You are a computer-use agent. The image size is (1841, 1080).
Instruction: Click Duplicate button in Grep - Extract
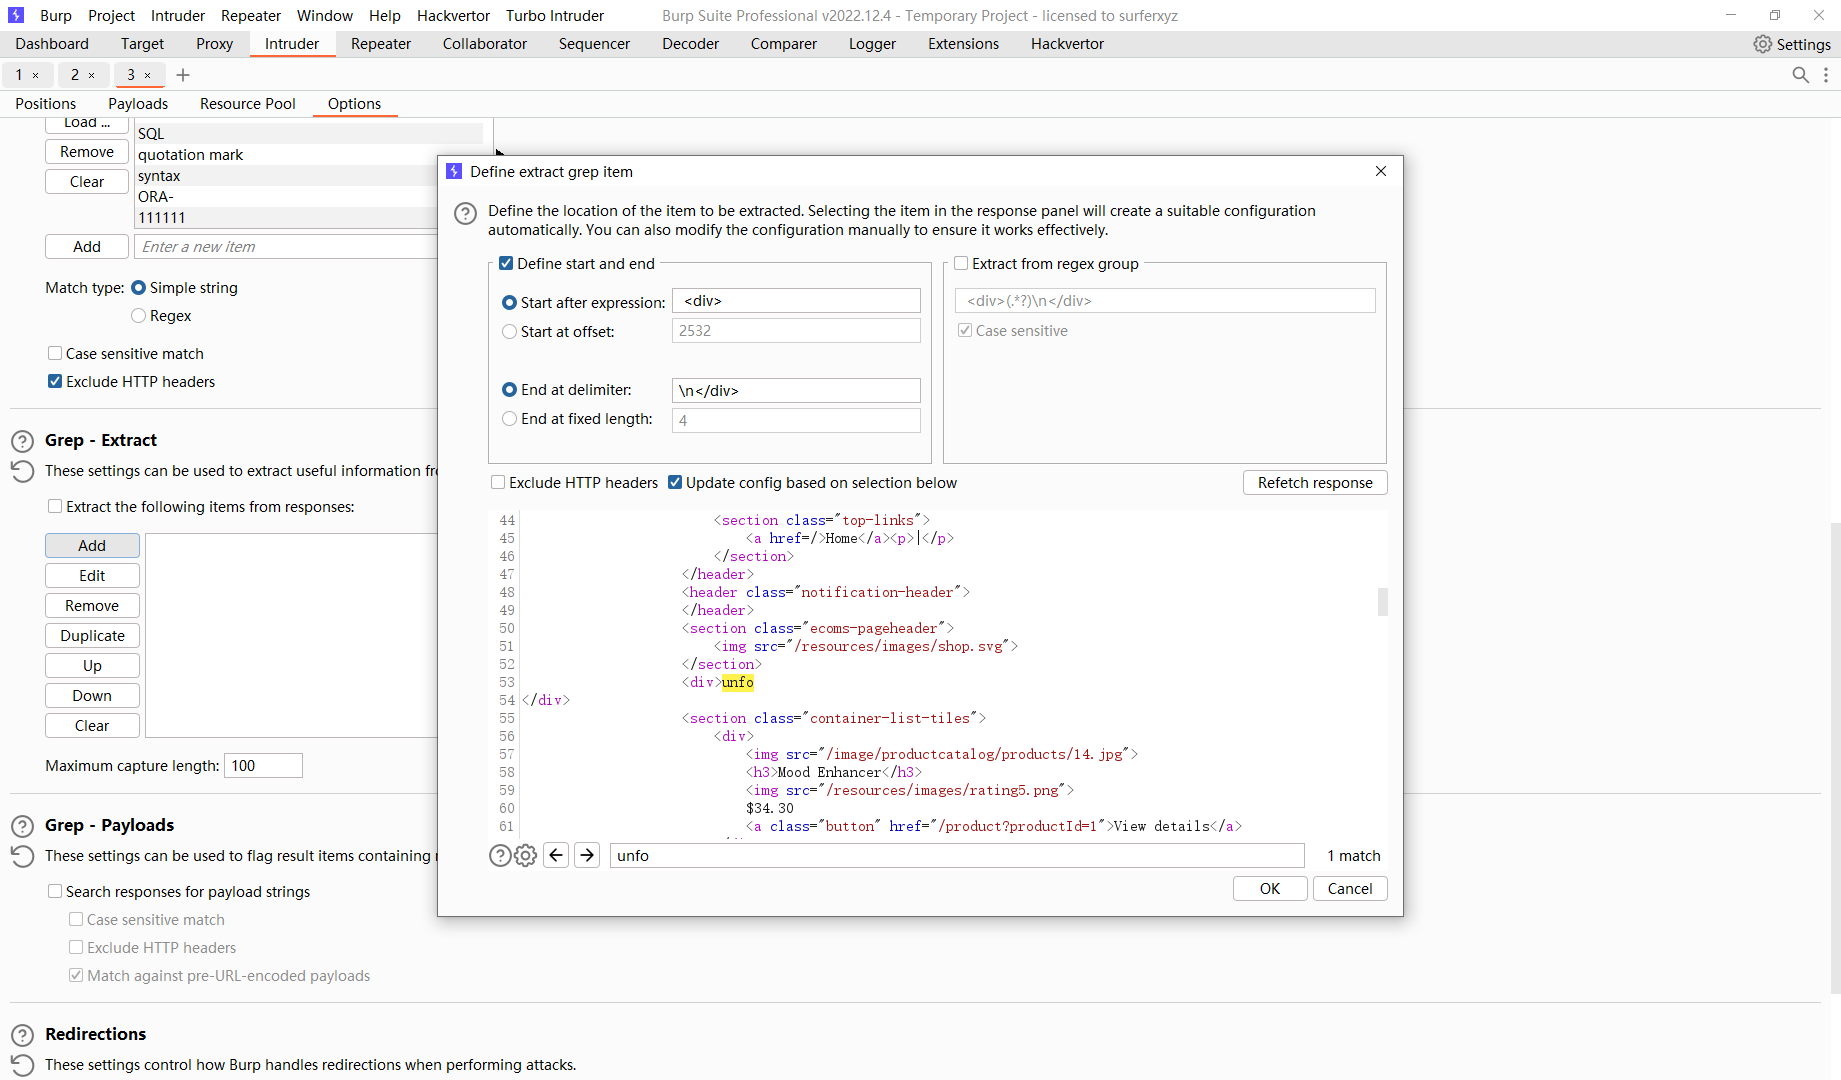point(92,635)
